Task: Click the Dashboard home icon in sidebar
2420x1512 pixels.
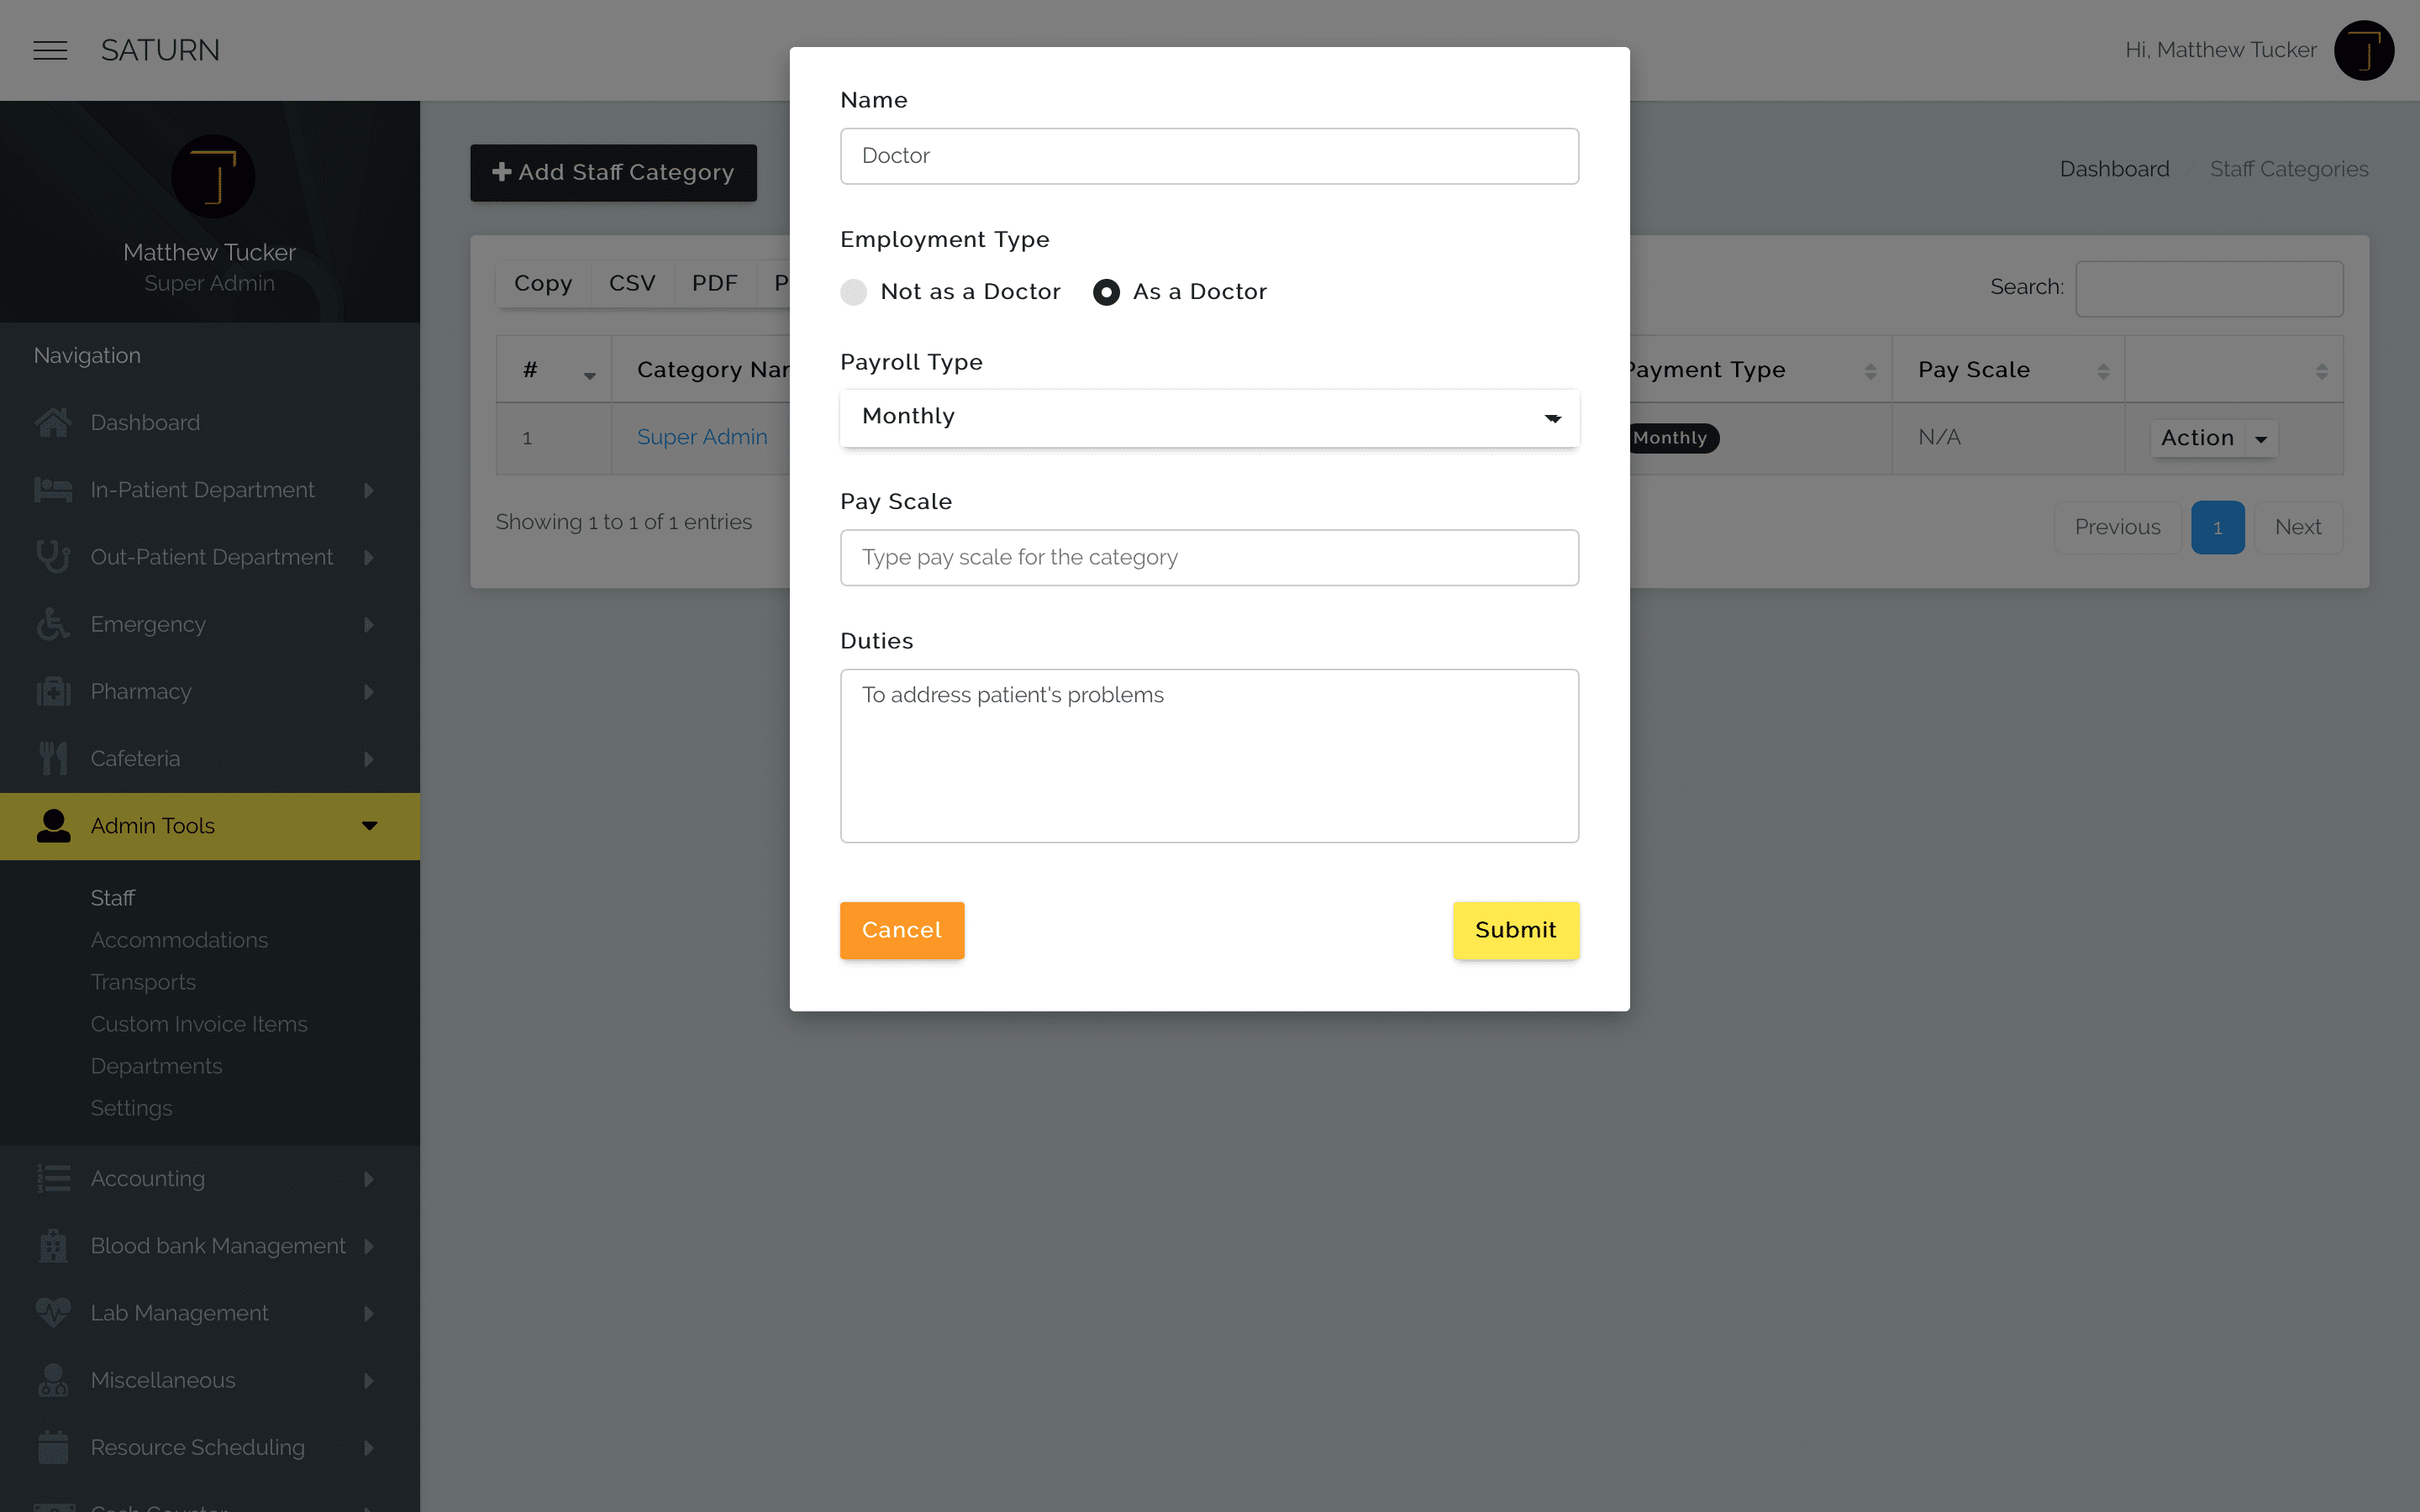Action: pos(53,423)
